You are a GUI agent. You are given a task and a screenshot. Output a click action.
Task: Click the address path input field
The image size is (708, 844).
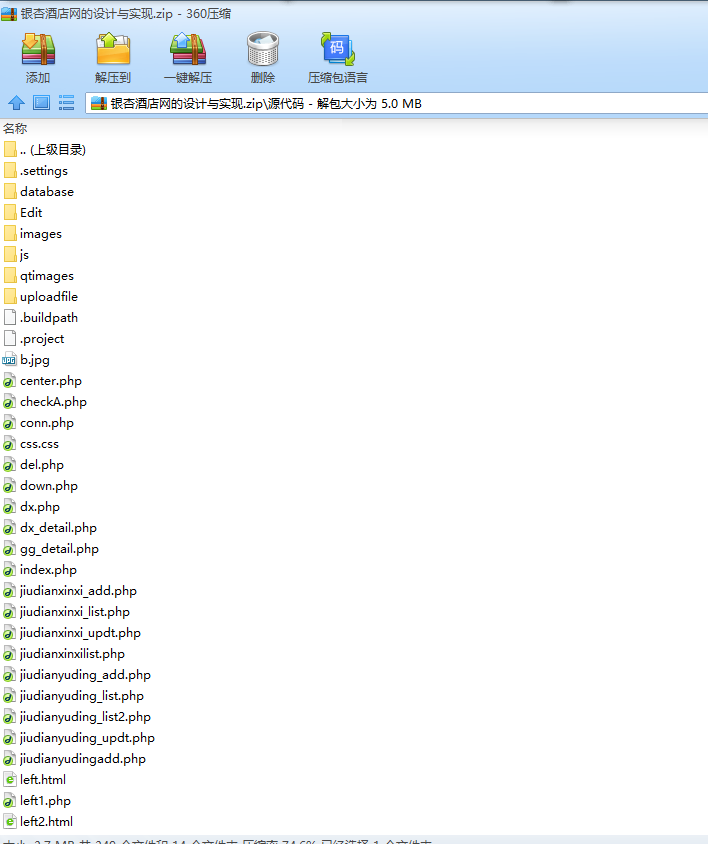pyautogui.click(x=396, y=103)
